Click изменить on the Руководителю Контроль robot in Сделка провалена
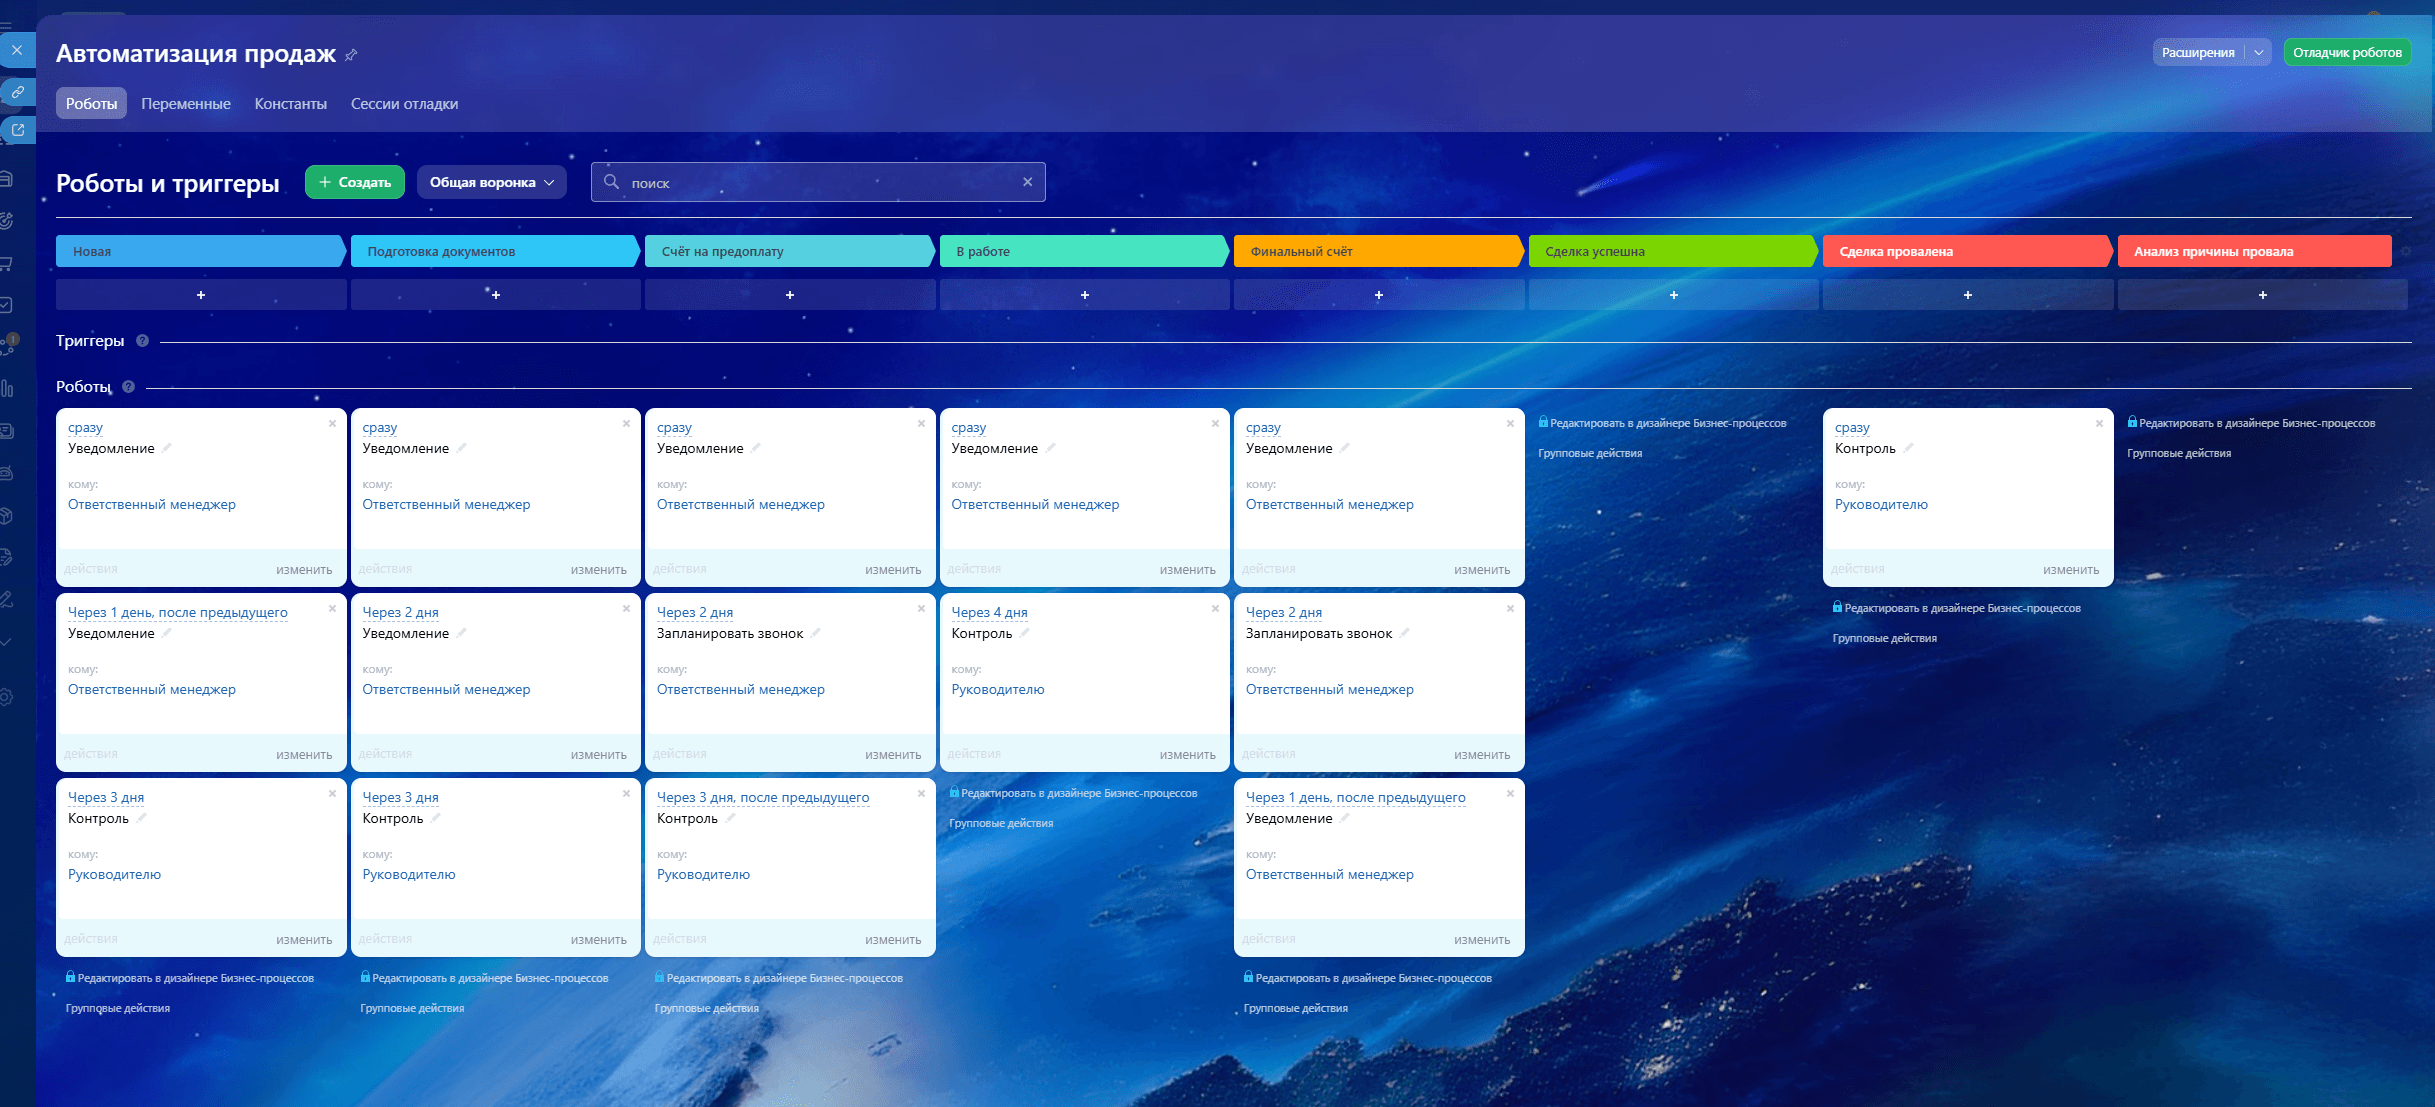Viewport: 2435px width, 1107px height. (x=2071, y=569)
